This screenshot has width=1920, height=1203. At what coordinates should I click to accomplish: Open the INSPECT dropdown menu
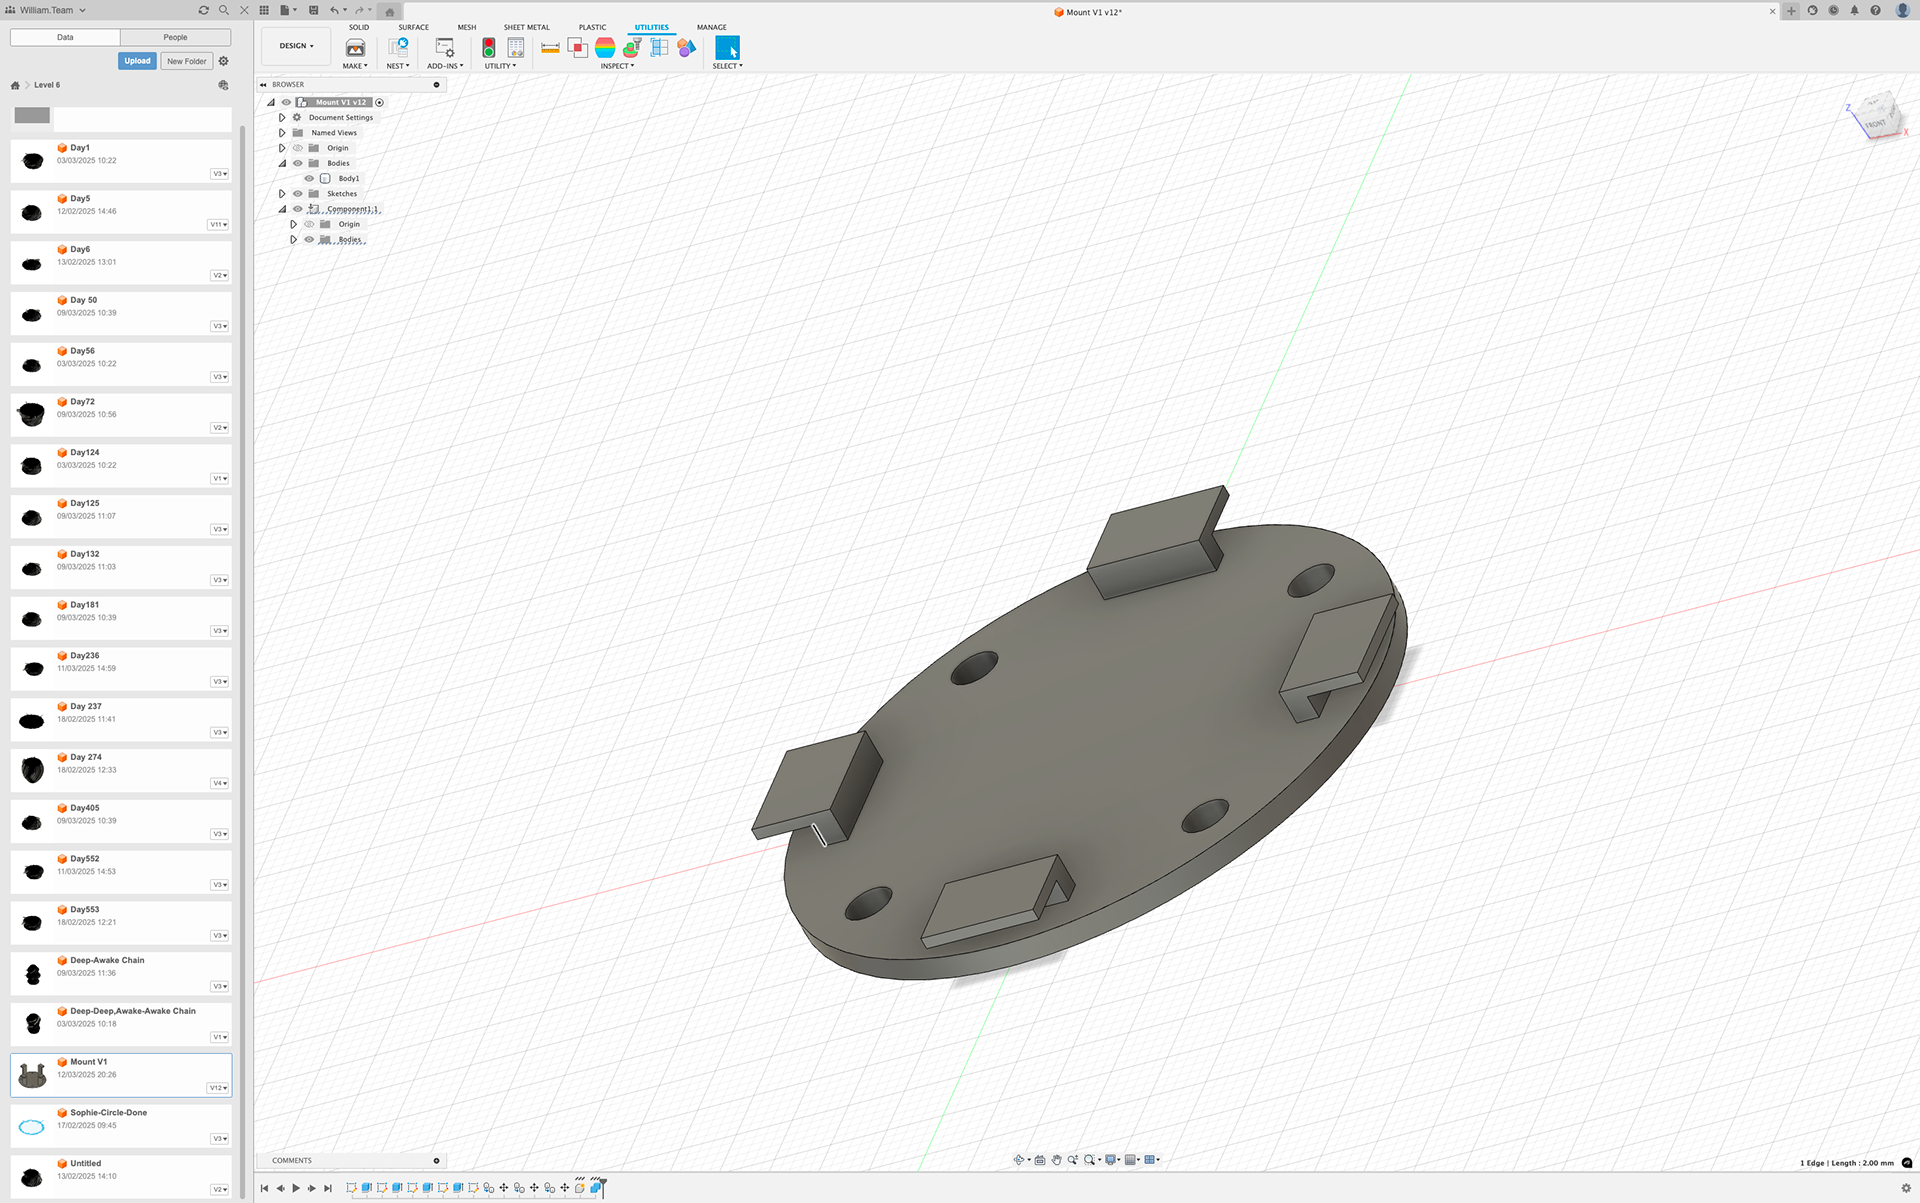(617, 66)
